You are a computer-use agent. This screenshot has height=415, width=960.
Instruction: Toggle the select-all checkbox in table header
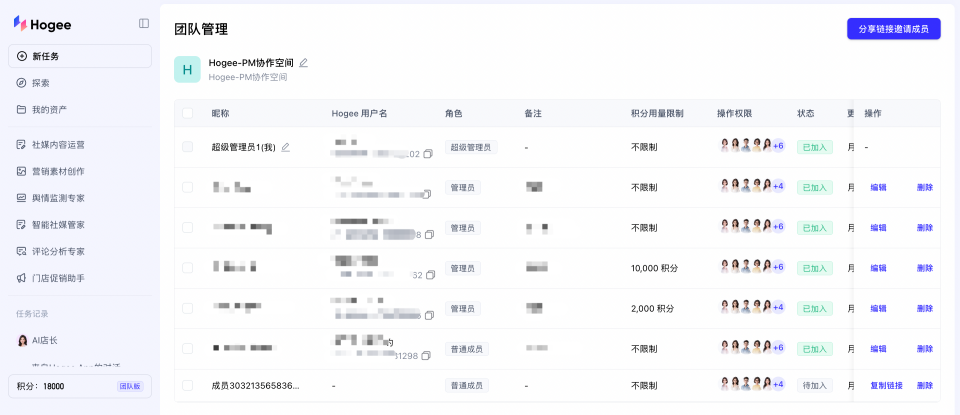tap(187, 113)
